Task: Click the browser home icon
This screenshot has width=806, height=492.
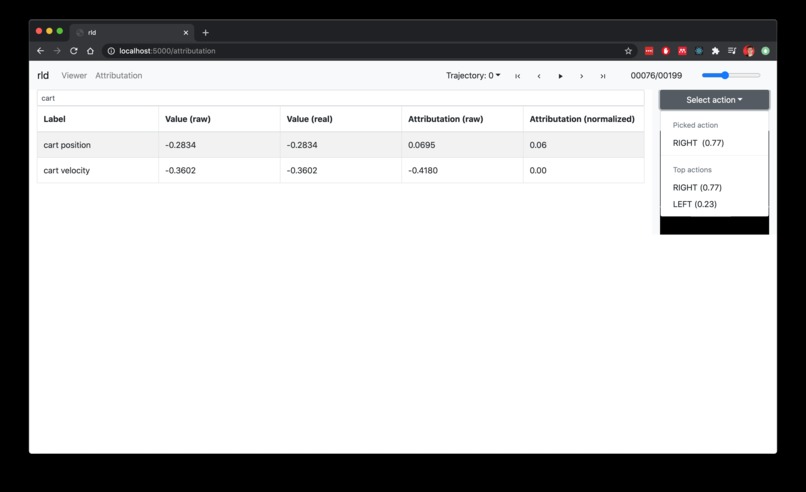Action: coord(90,51)
